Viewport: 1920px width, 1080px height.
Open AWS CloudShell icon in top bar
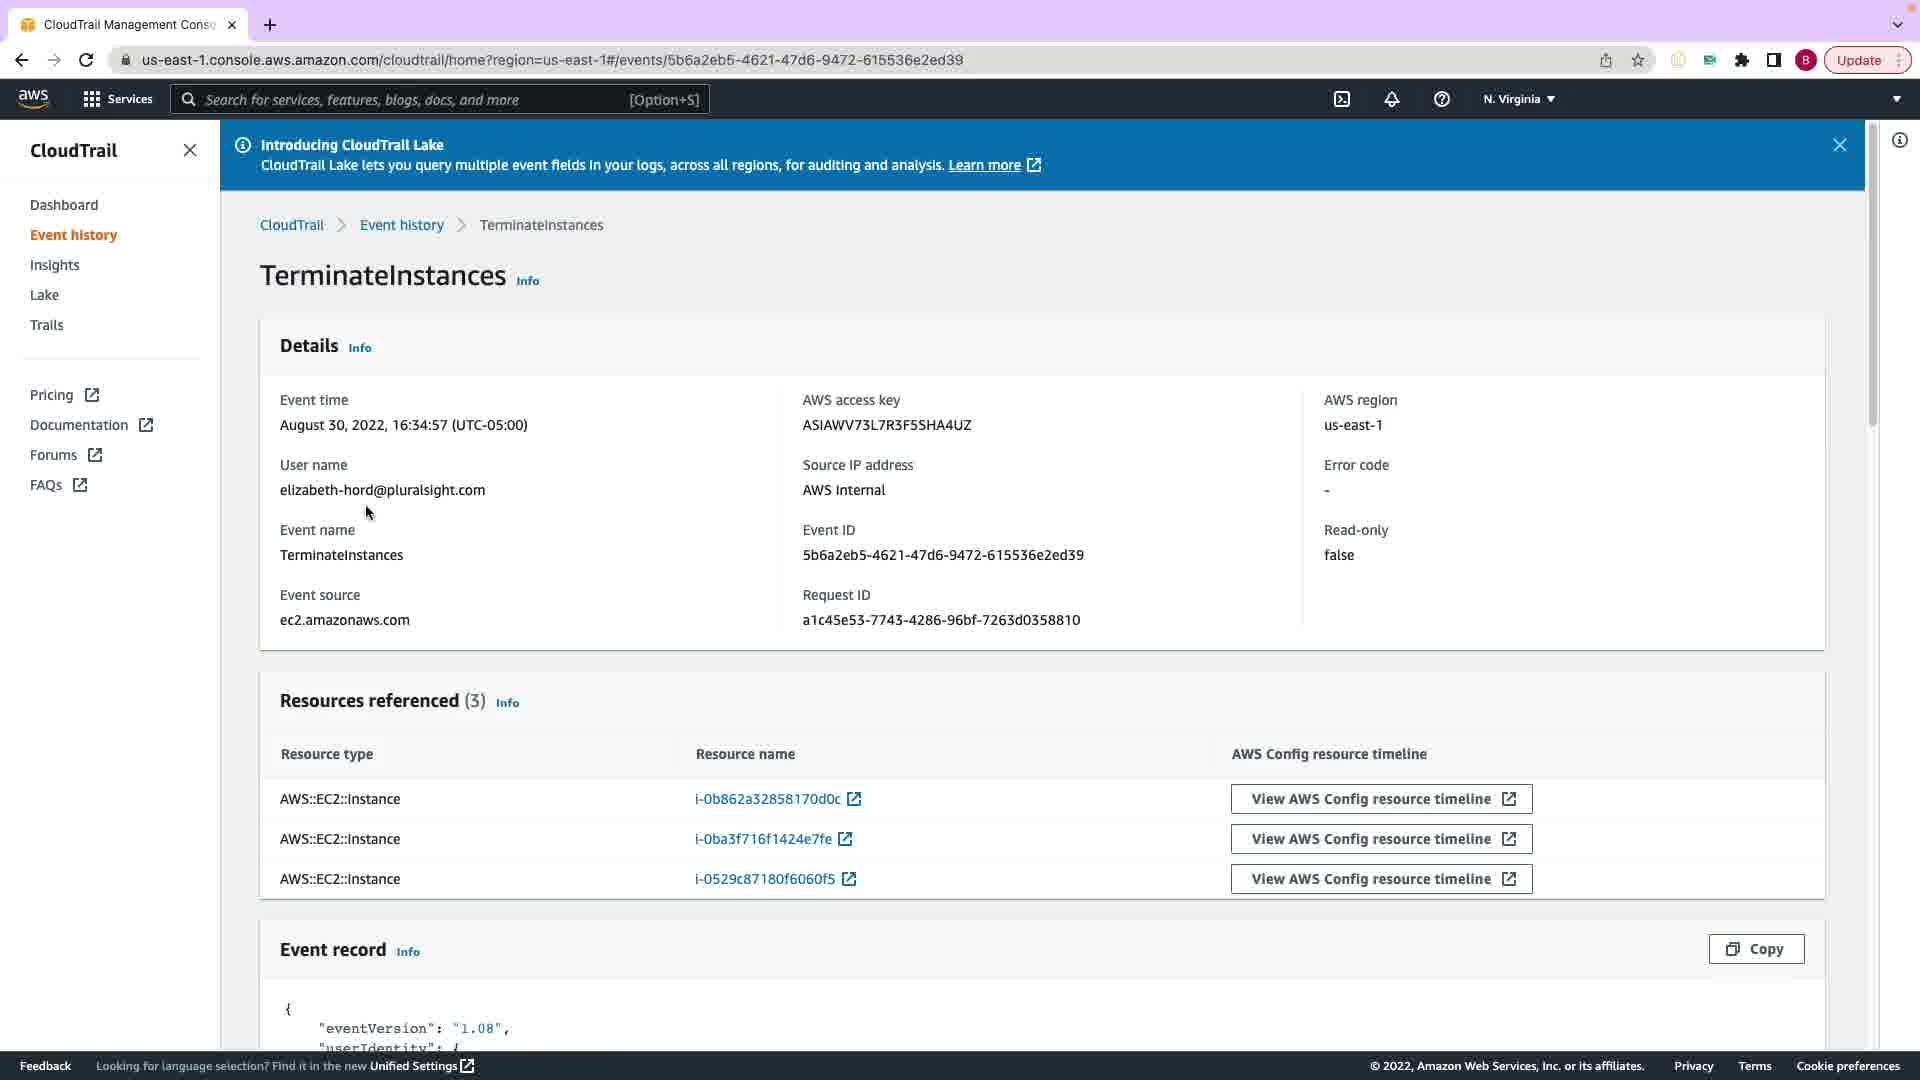tap(1342, 99)
